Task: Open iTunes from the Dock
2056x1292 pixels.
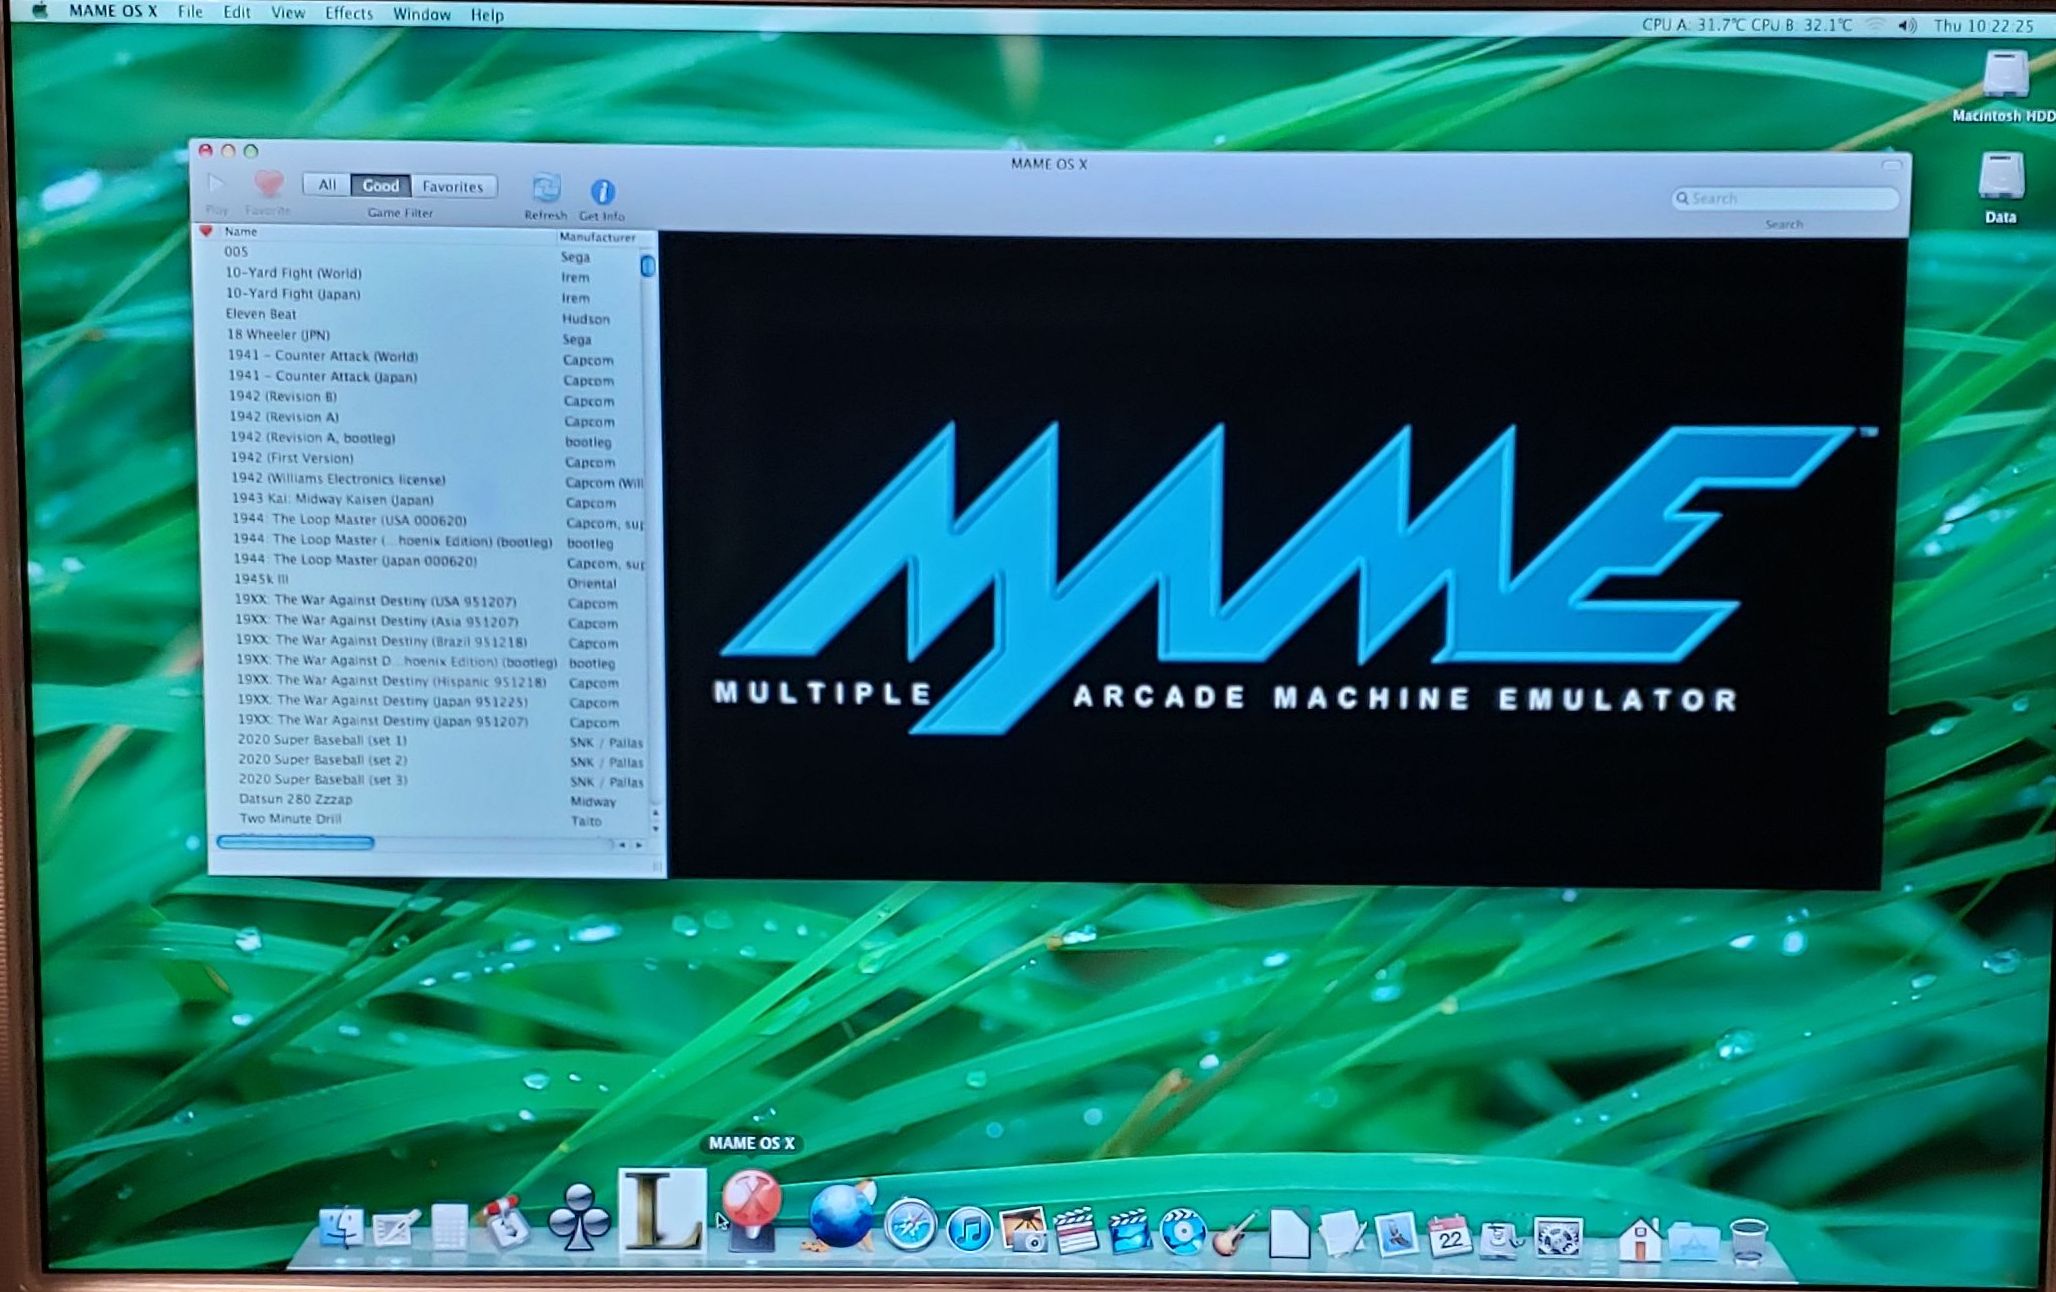Action: click(968, 1229)
